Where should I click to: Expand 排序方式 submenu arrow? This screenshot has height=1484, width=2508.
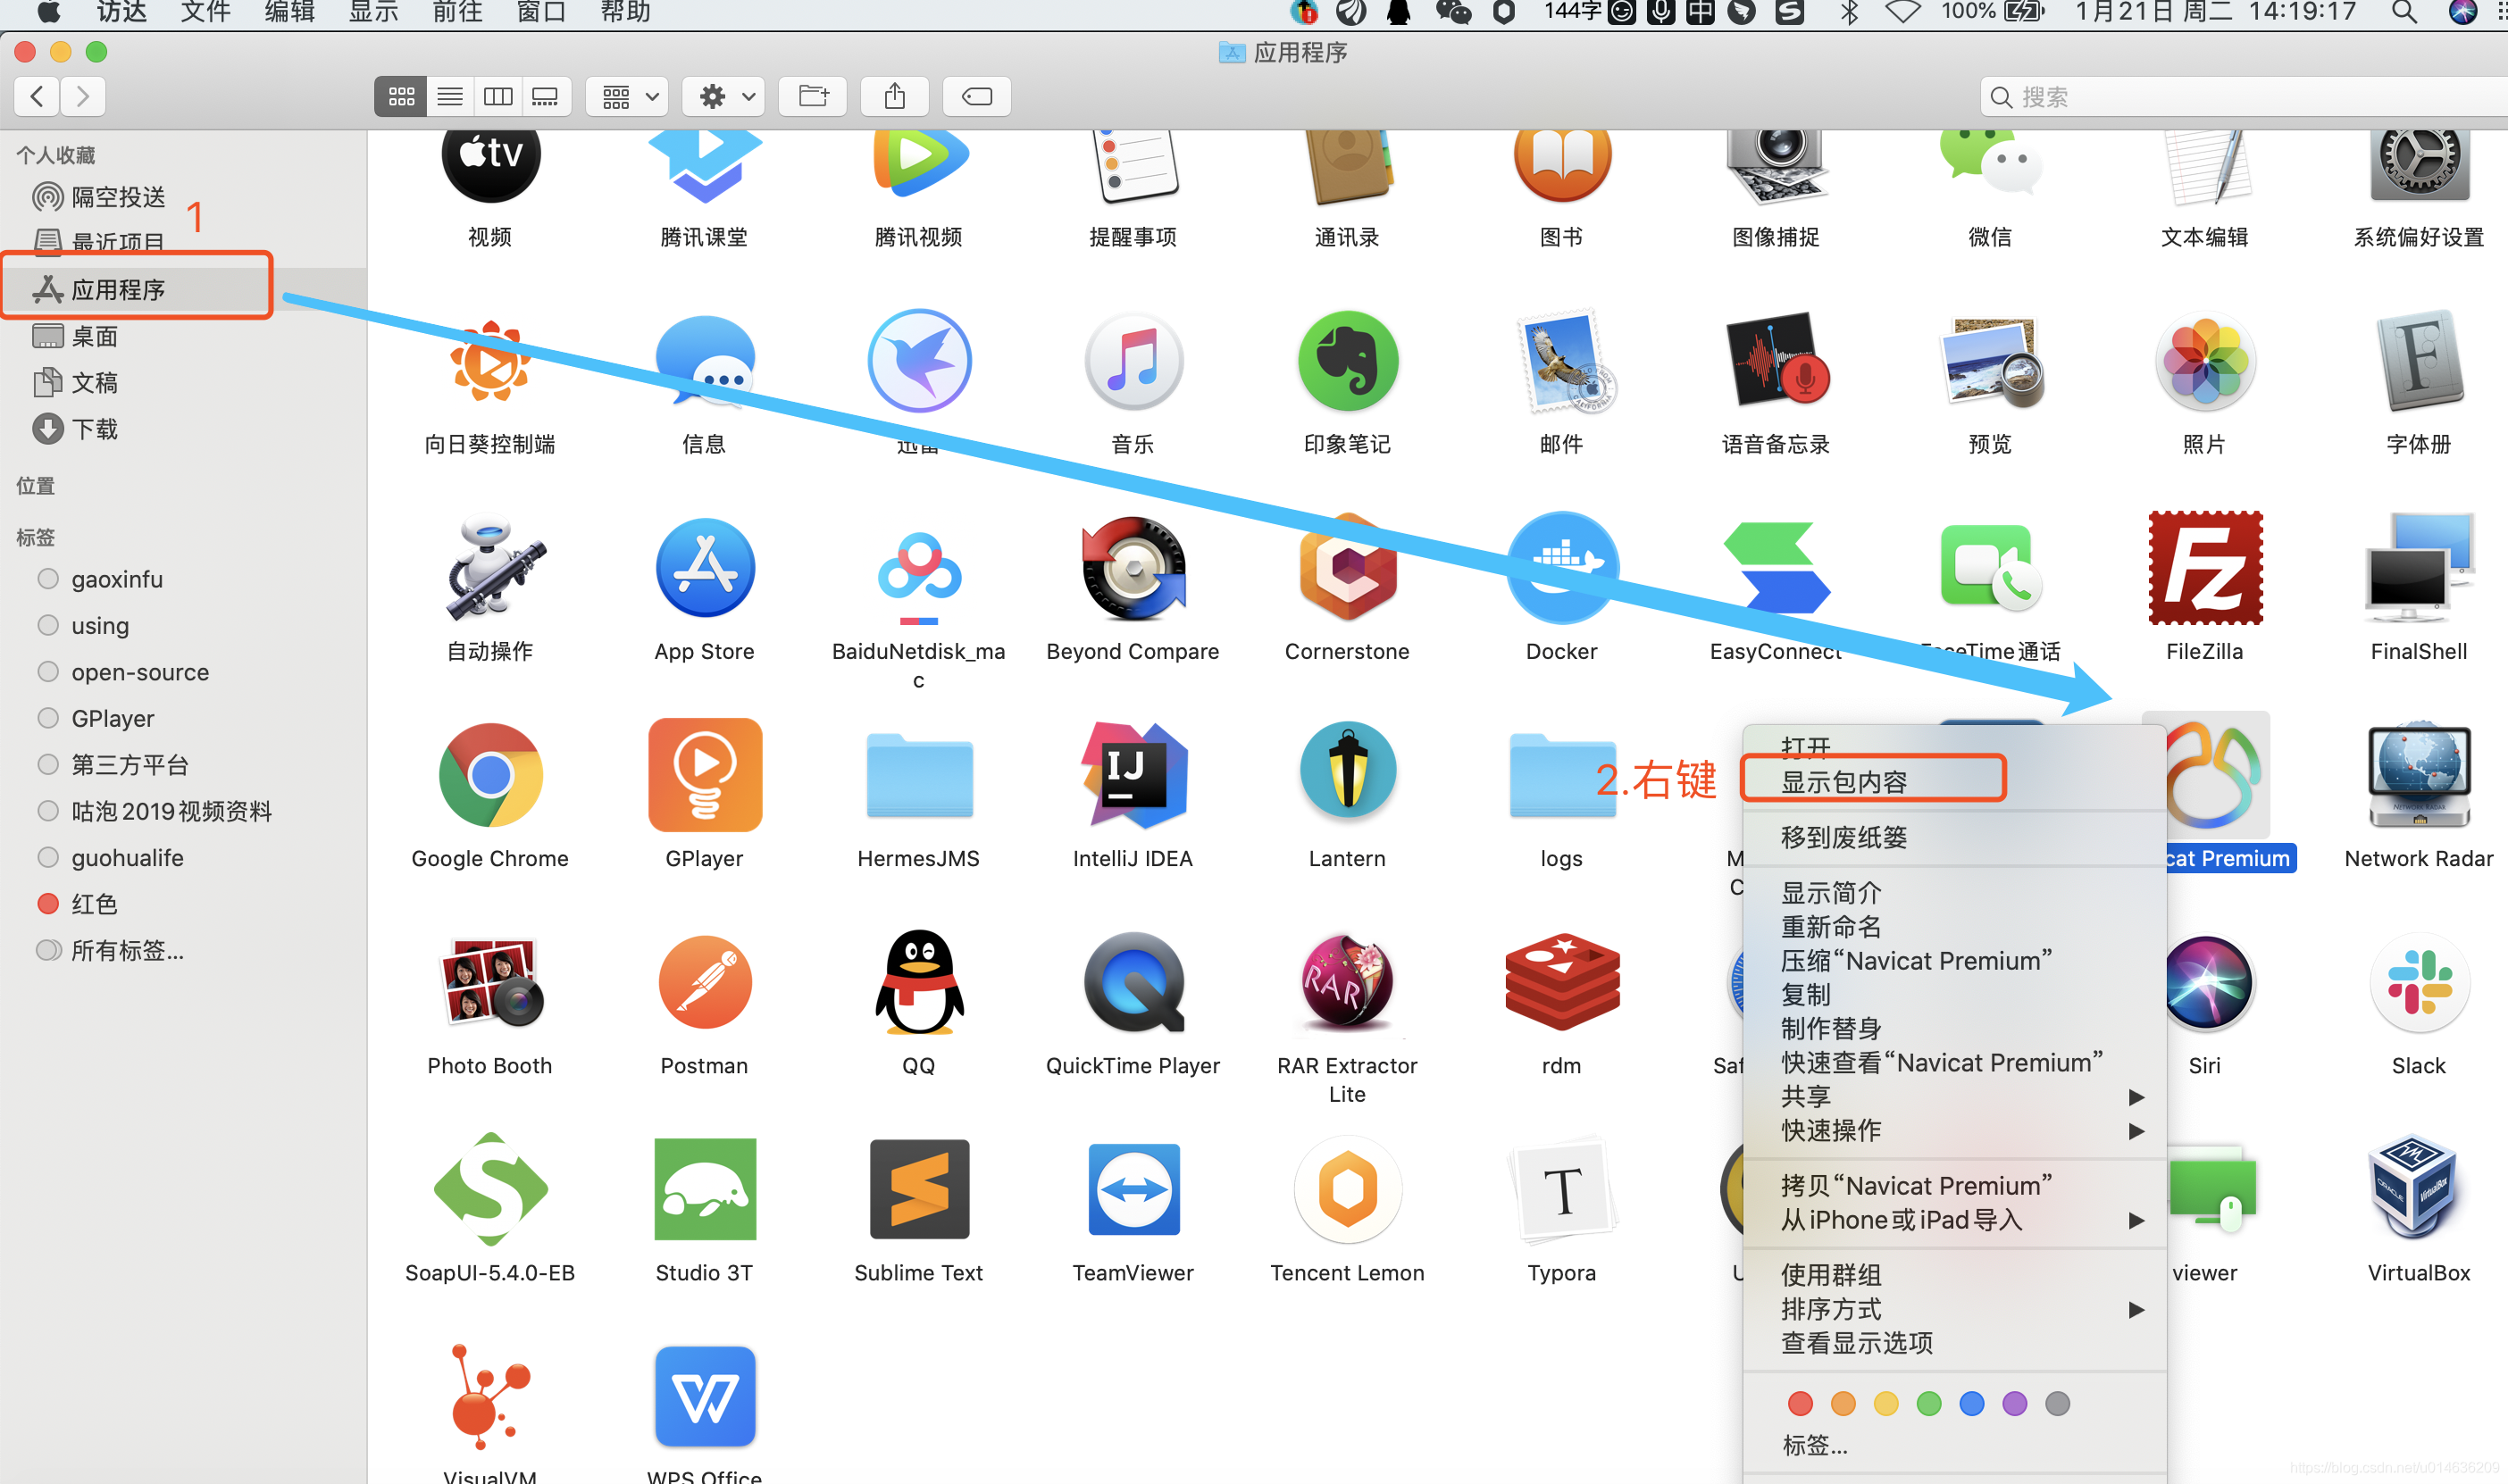2139,1309
